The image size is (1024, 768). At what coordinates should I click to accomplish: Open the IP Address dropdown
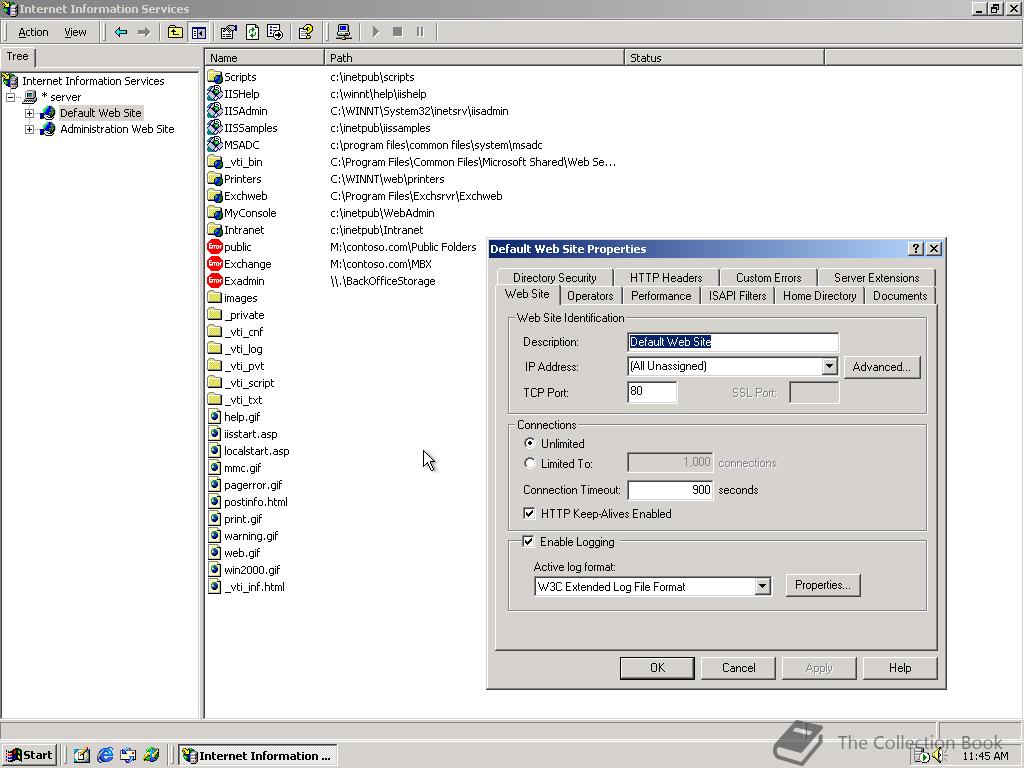click(829, 366)
